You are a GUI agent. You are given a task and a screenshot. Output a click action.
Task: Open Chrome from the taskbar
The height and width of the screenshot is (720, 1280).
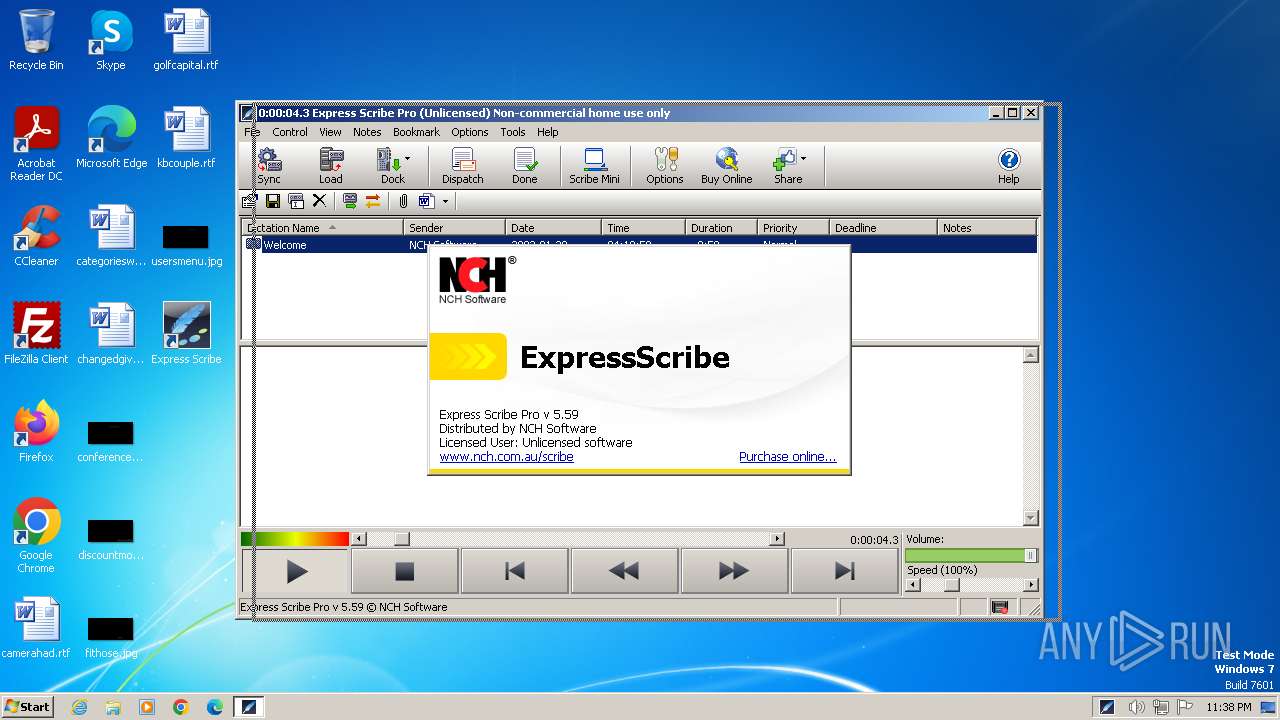[x=180, y=707]
